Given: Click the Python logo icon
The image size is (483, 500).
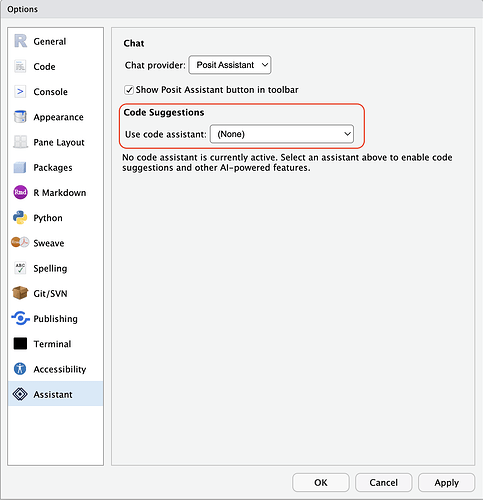Looking at the screenshot, I should (20, 218).
